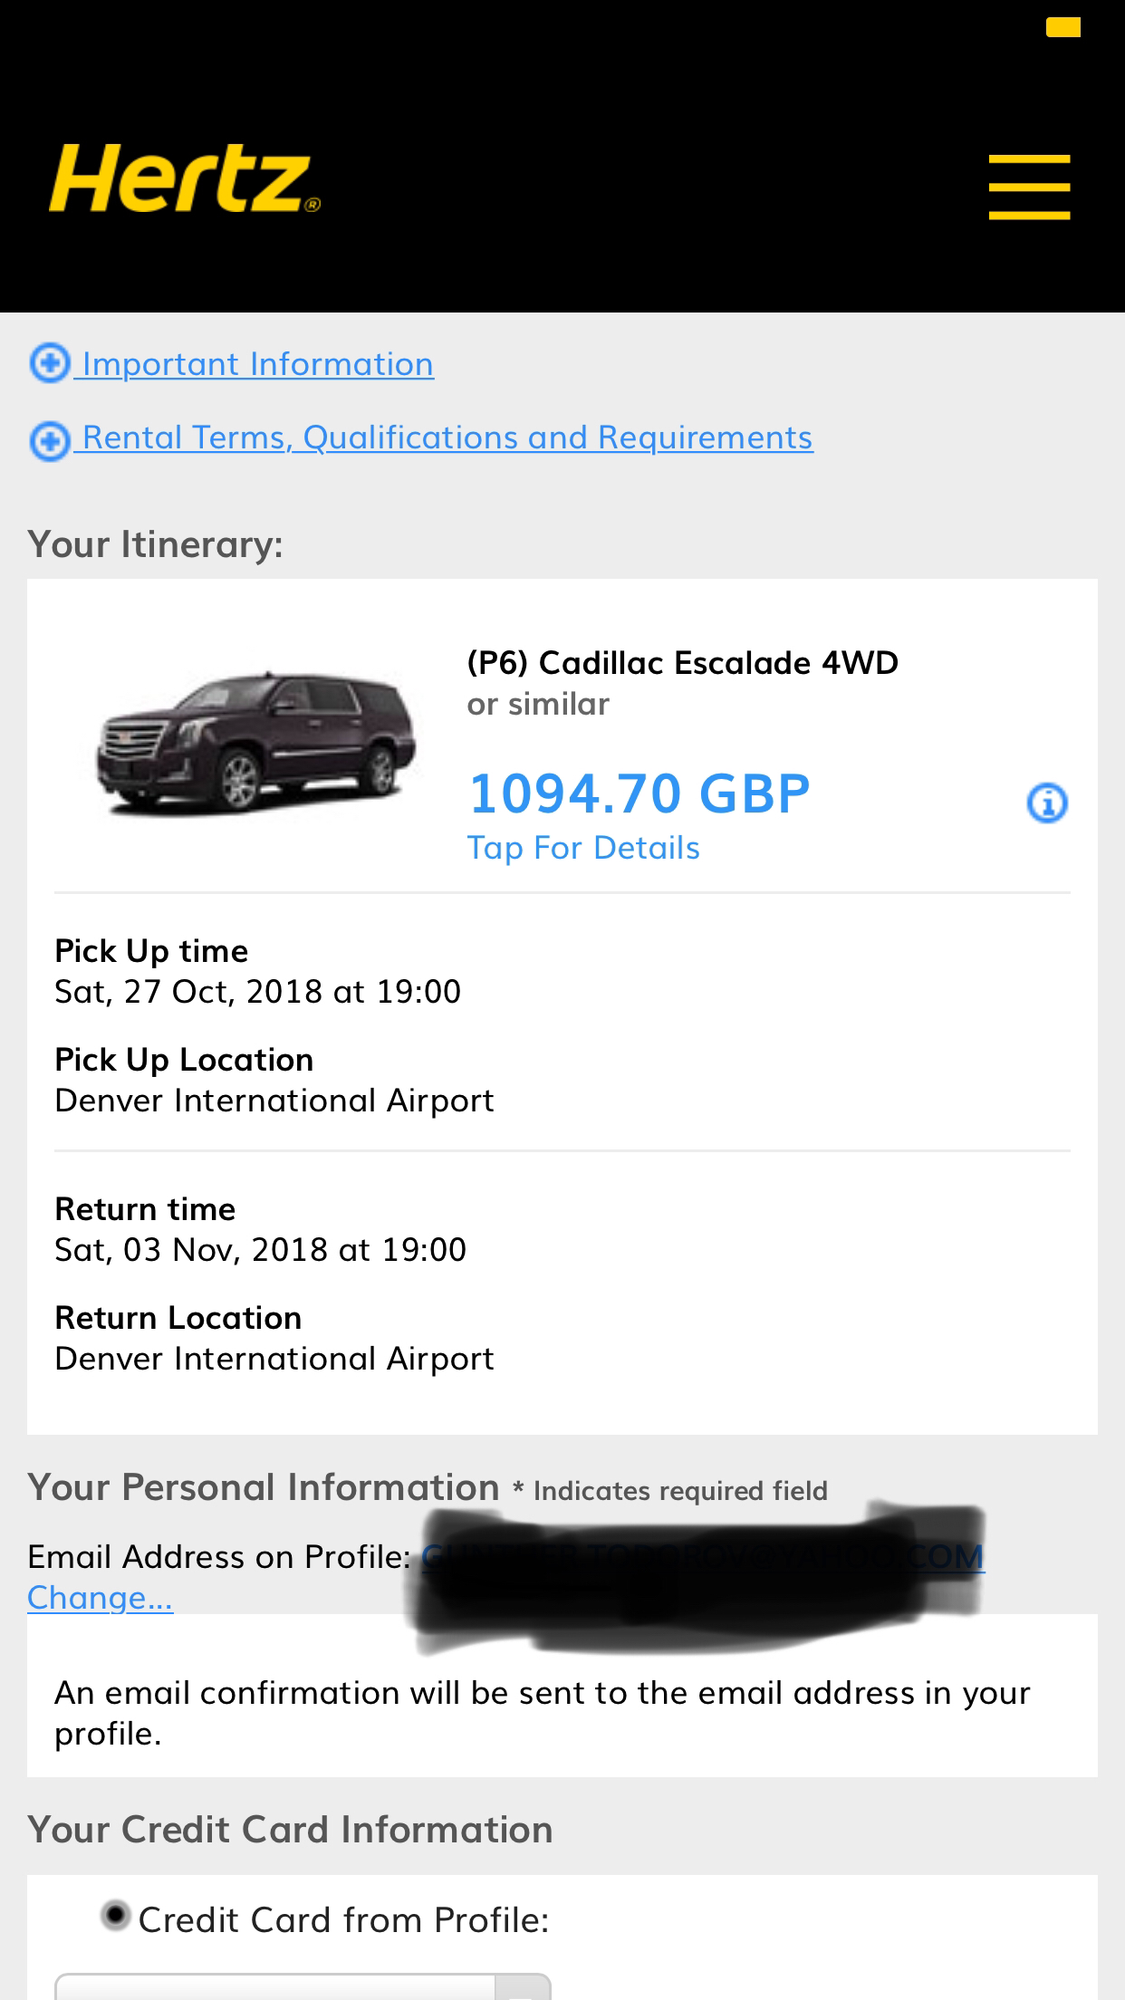The height and width of the screenshot is (2000, 1125).
Task: Click the pick up time Sat, 27 Oct
Action: tap(257, 992)
